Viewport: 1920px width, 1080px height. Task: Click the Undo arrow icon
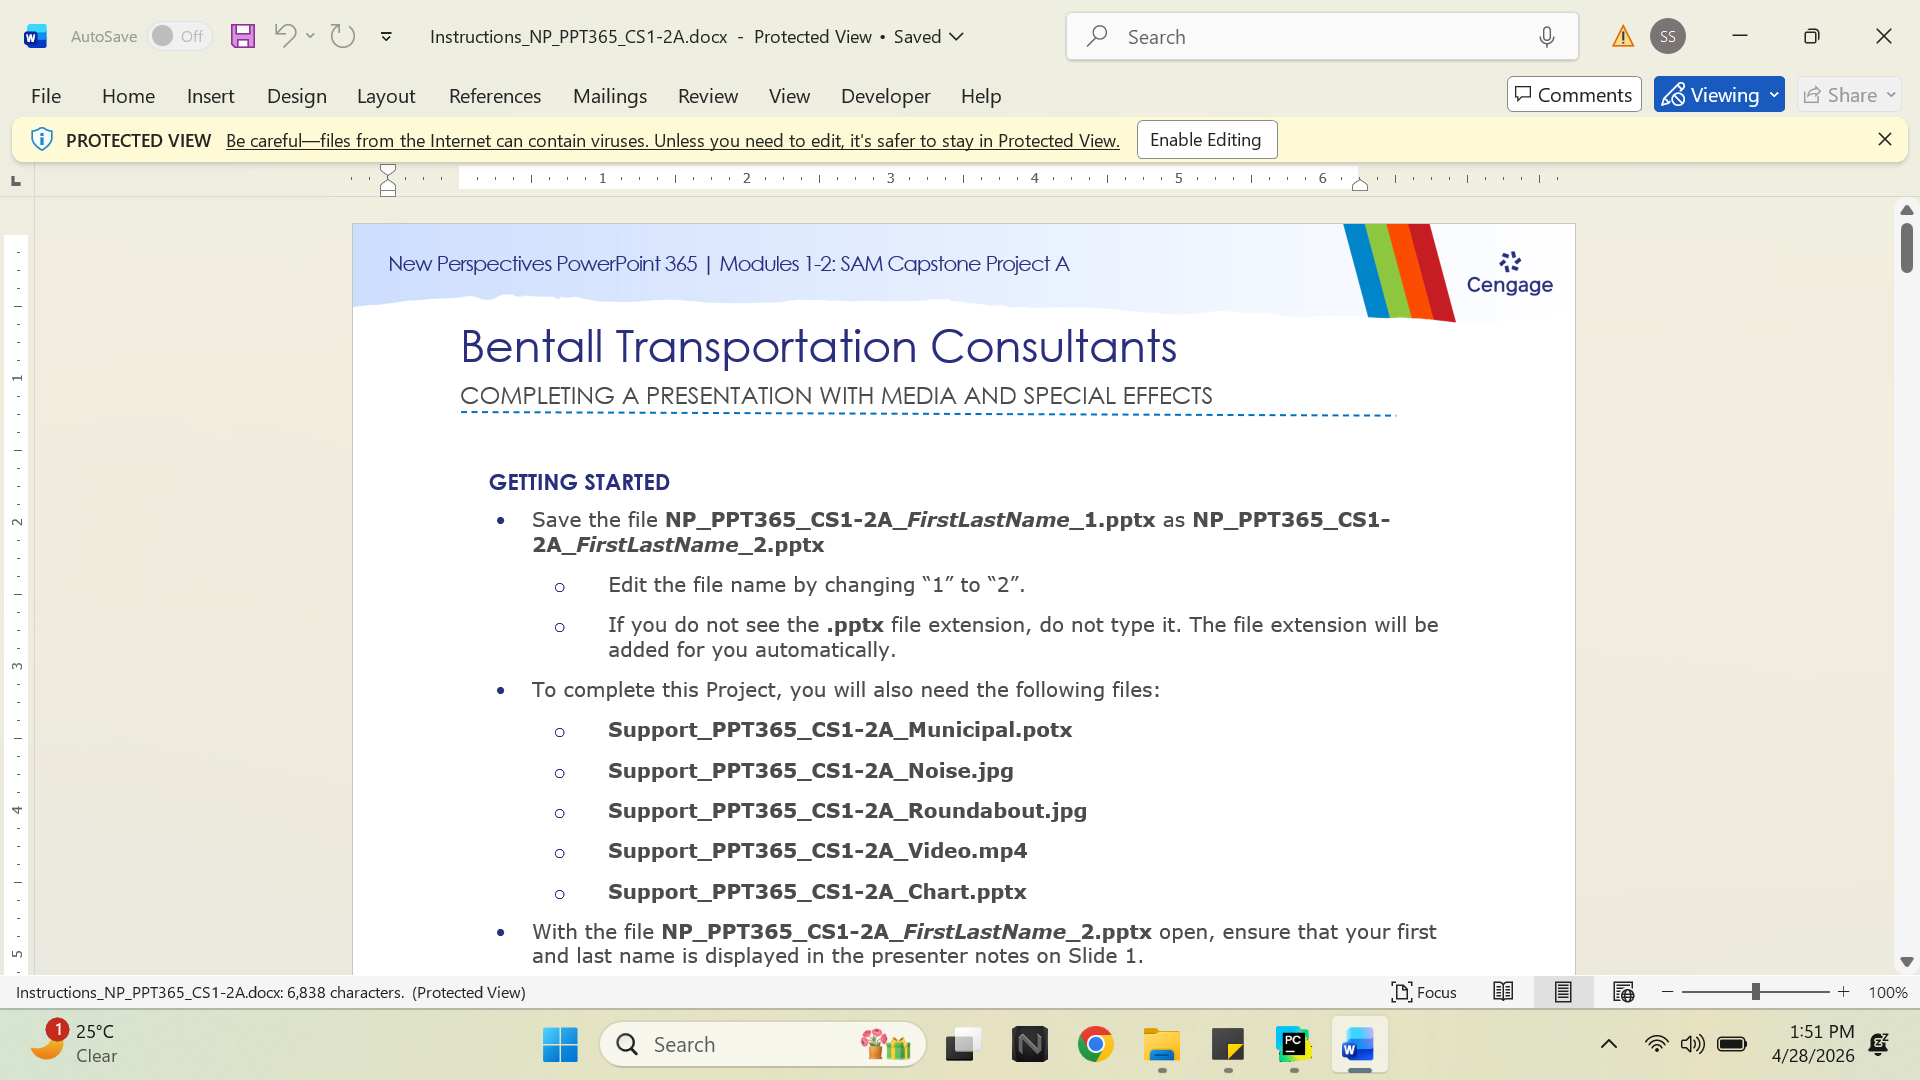285,36
